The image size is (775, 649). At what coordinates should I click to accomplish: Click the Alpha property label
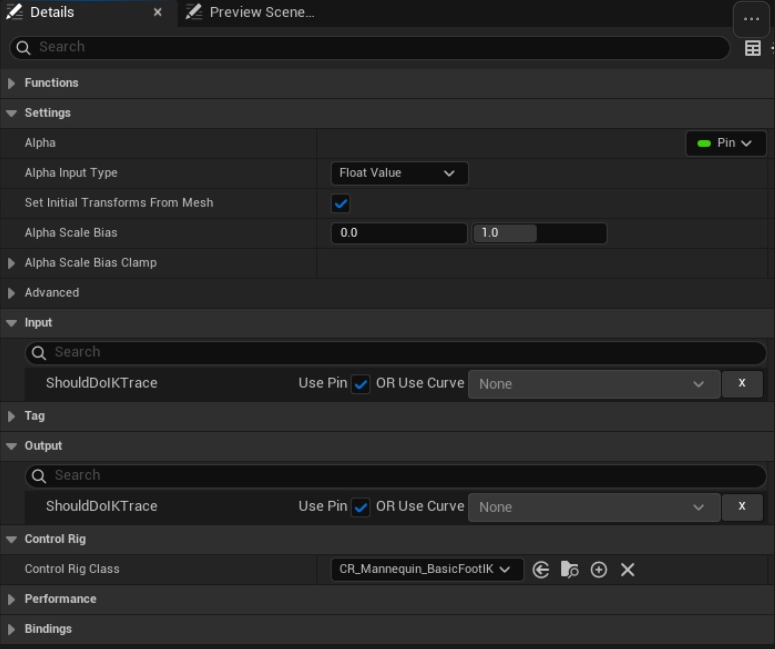[40, 143]
